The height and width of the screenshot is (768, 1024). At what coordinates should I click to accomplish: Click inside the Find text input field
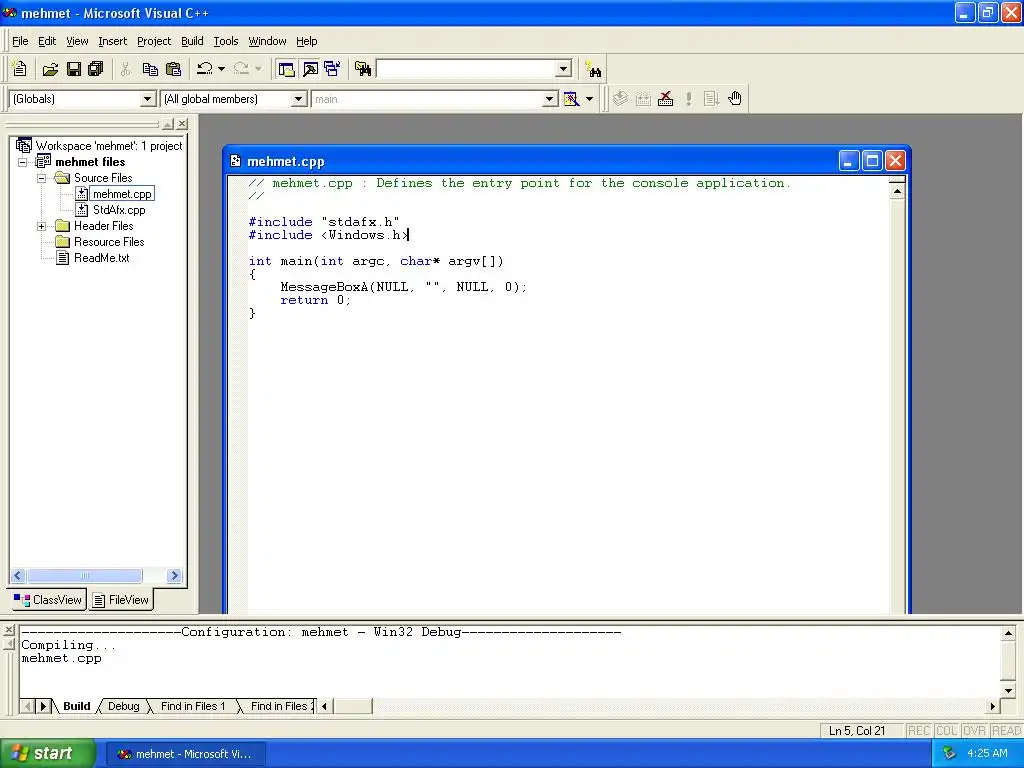tap(466, 69)
